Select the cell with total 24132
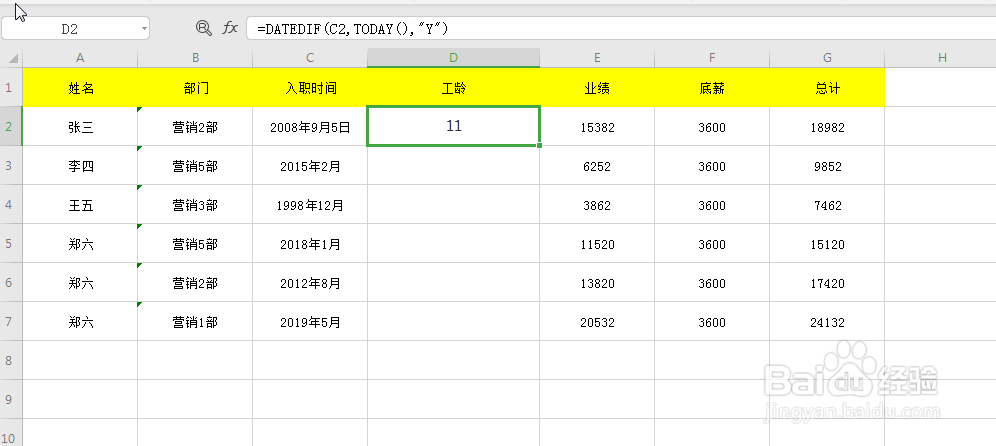The image size is (996, 446). [x=827, y=322]
